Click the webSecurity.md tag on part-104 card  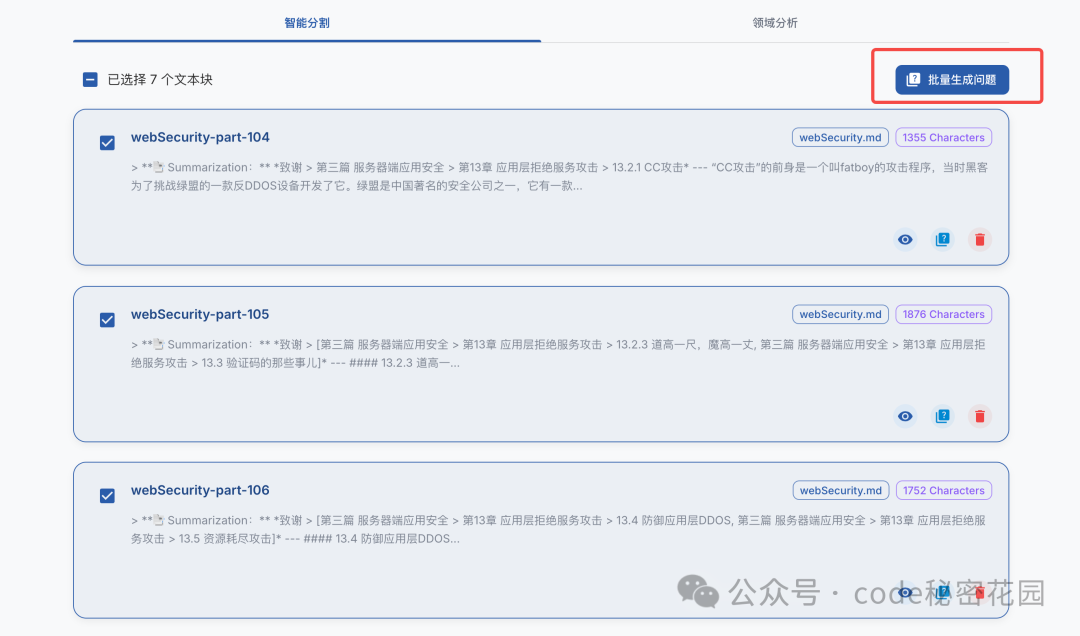coord(840,137)
